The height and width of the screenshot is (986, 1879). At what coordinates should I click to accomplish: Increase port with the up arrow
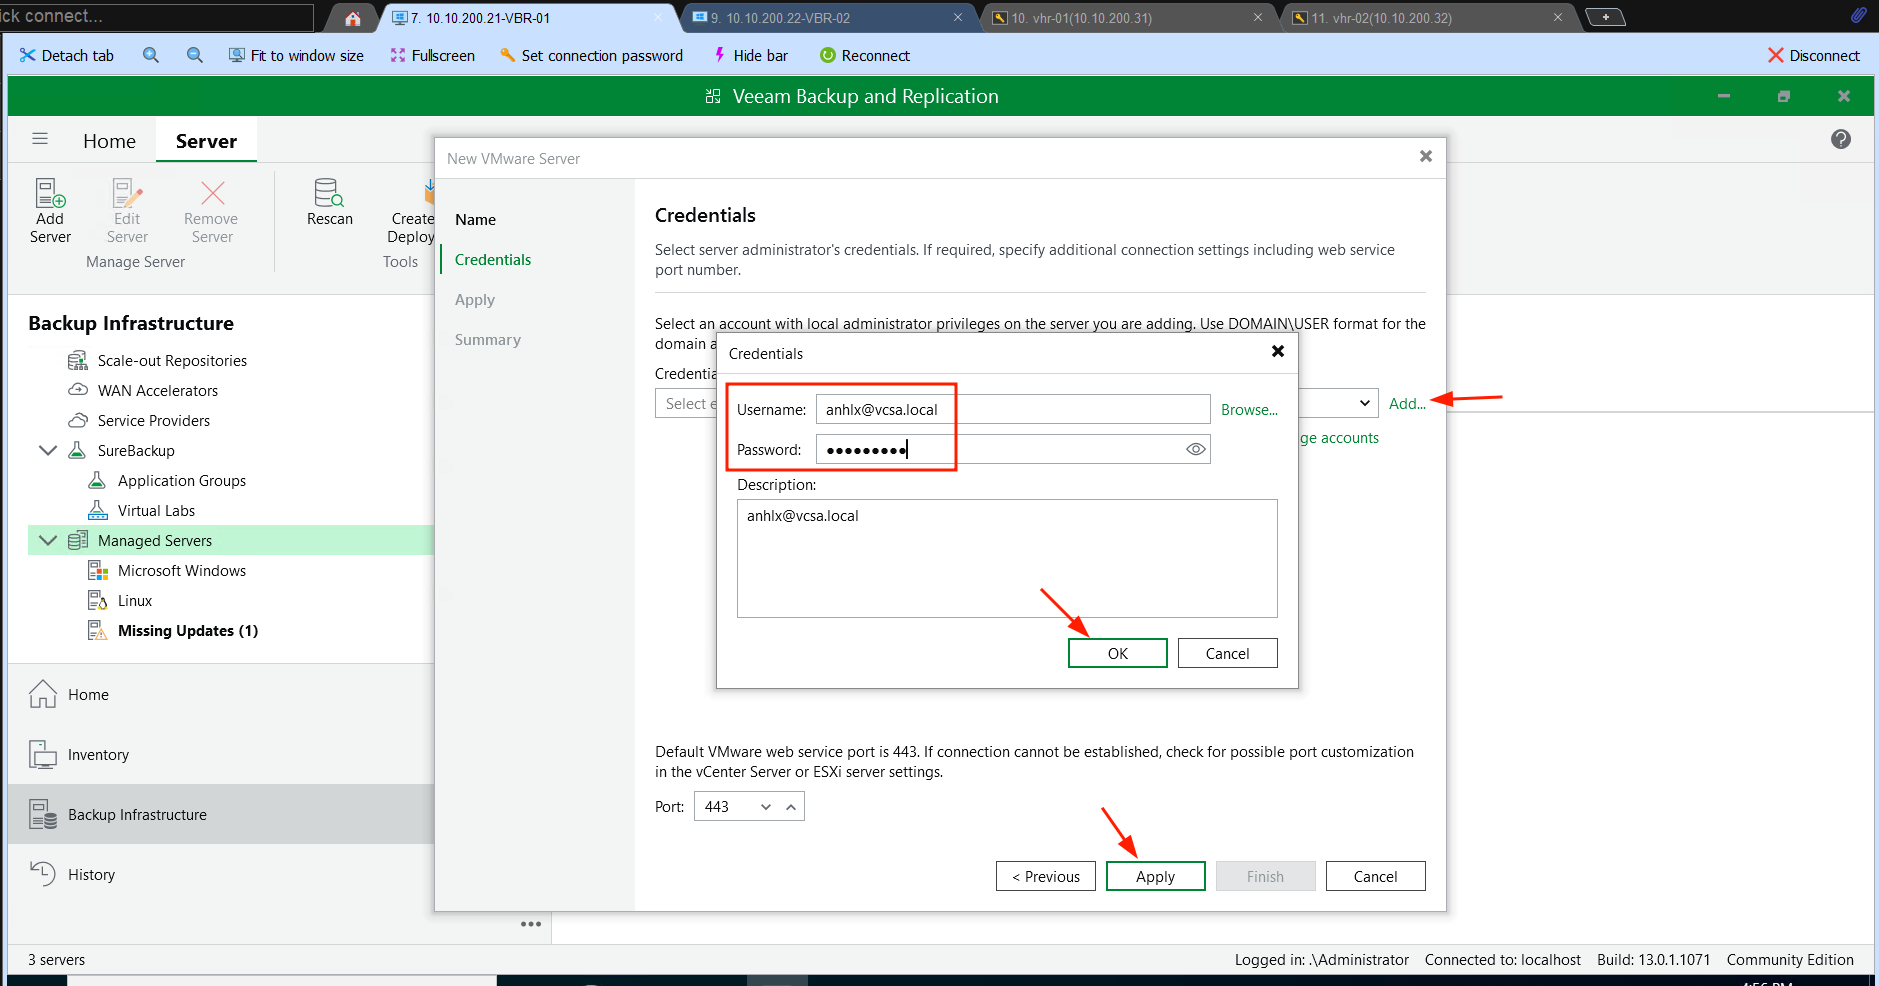click(791, 807)
